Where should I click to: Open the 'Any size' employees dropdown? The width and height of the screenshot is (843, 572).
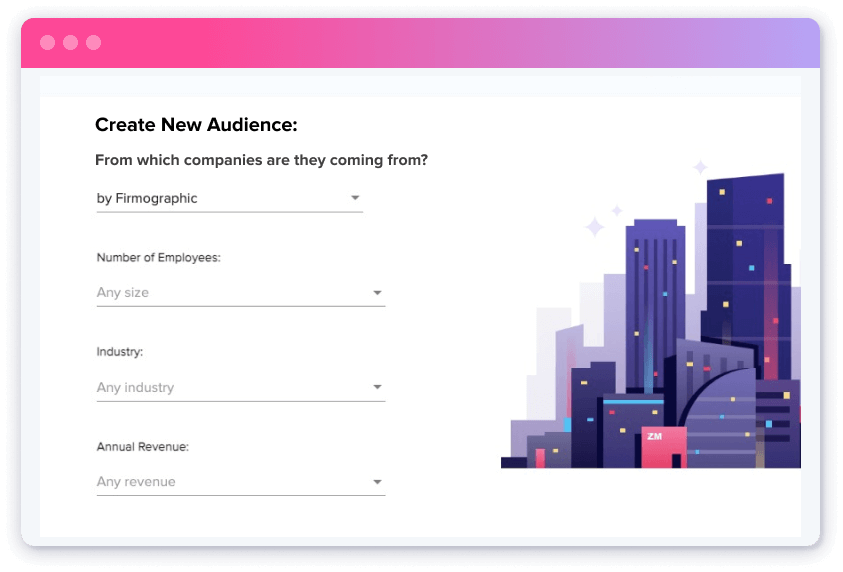tap(241, 293)
